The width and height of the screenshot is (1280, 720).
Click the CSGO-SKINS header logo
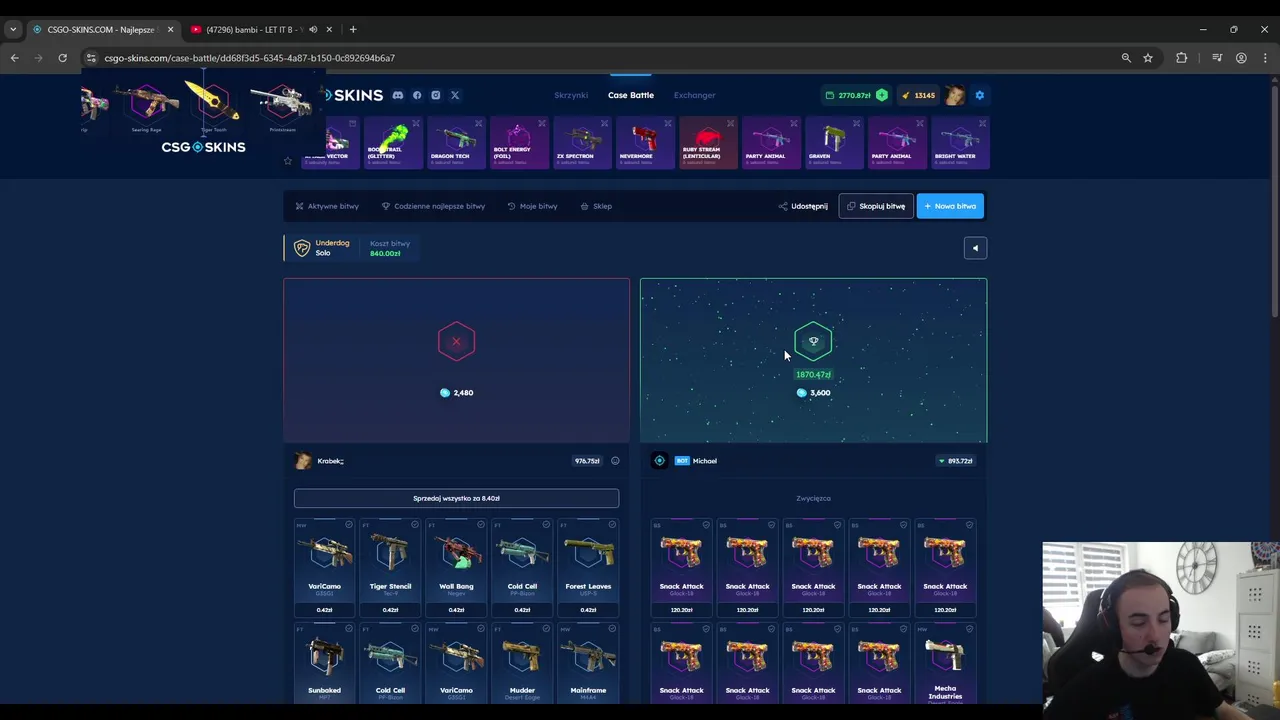(352, 95)
